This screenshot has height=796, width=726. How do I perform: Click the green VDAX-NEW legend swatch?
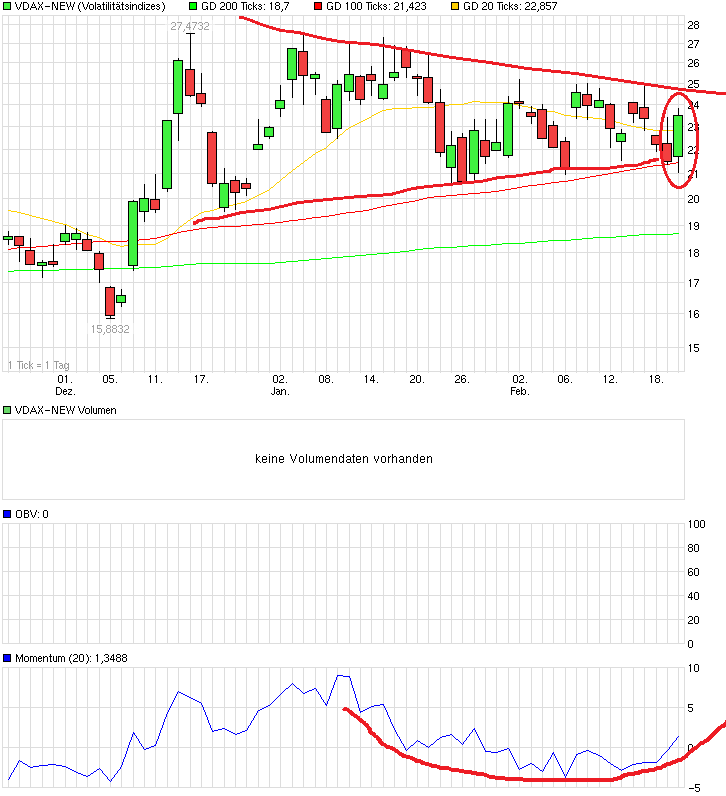tap(7, 7)
